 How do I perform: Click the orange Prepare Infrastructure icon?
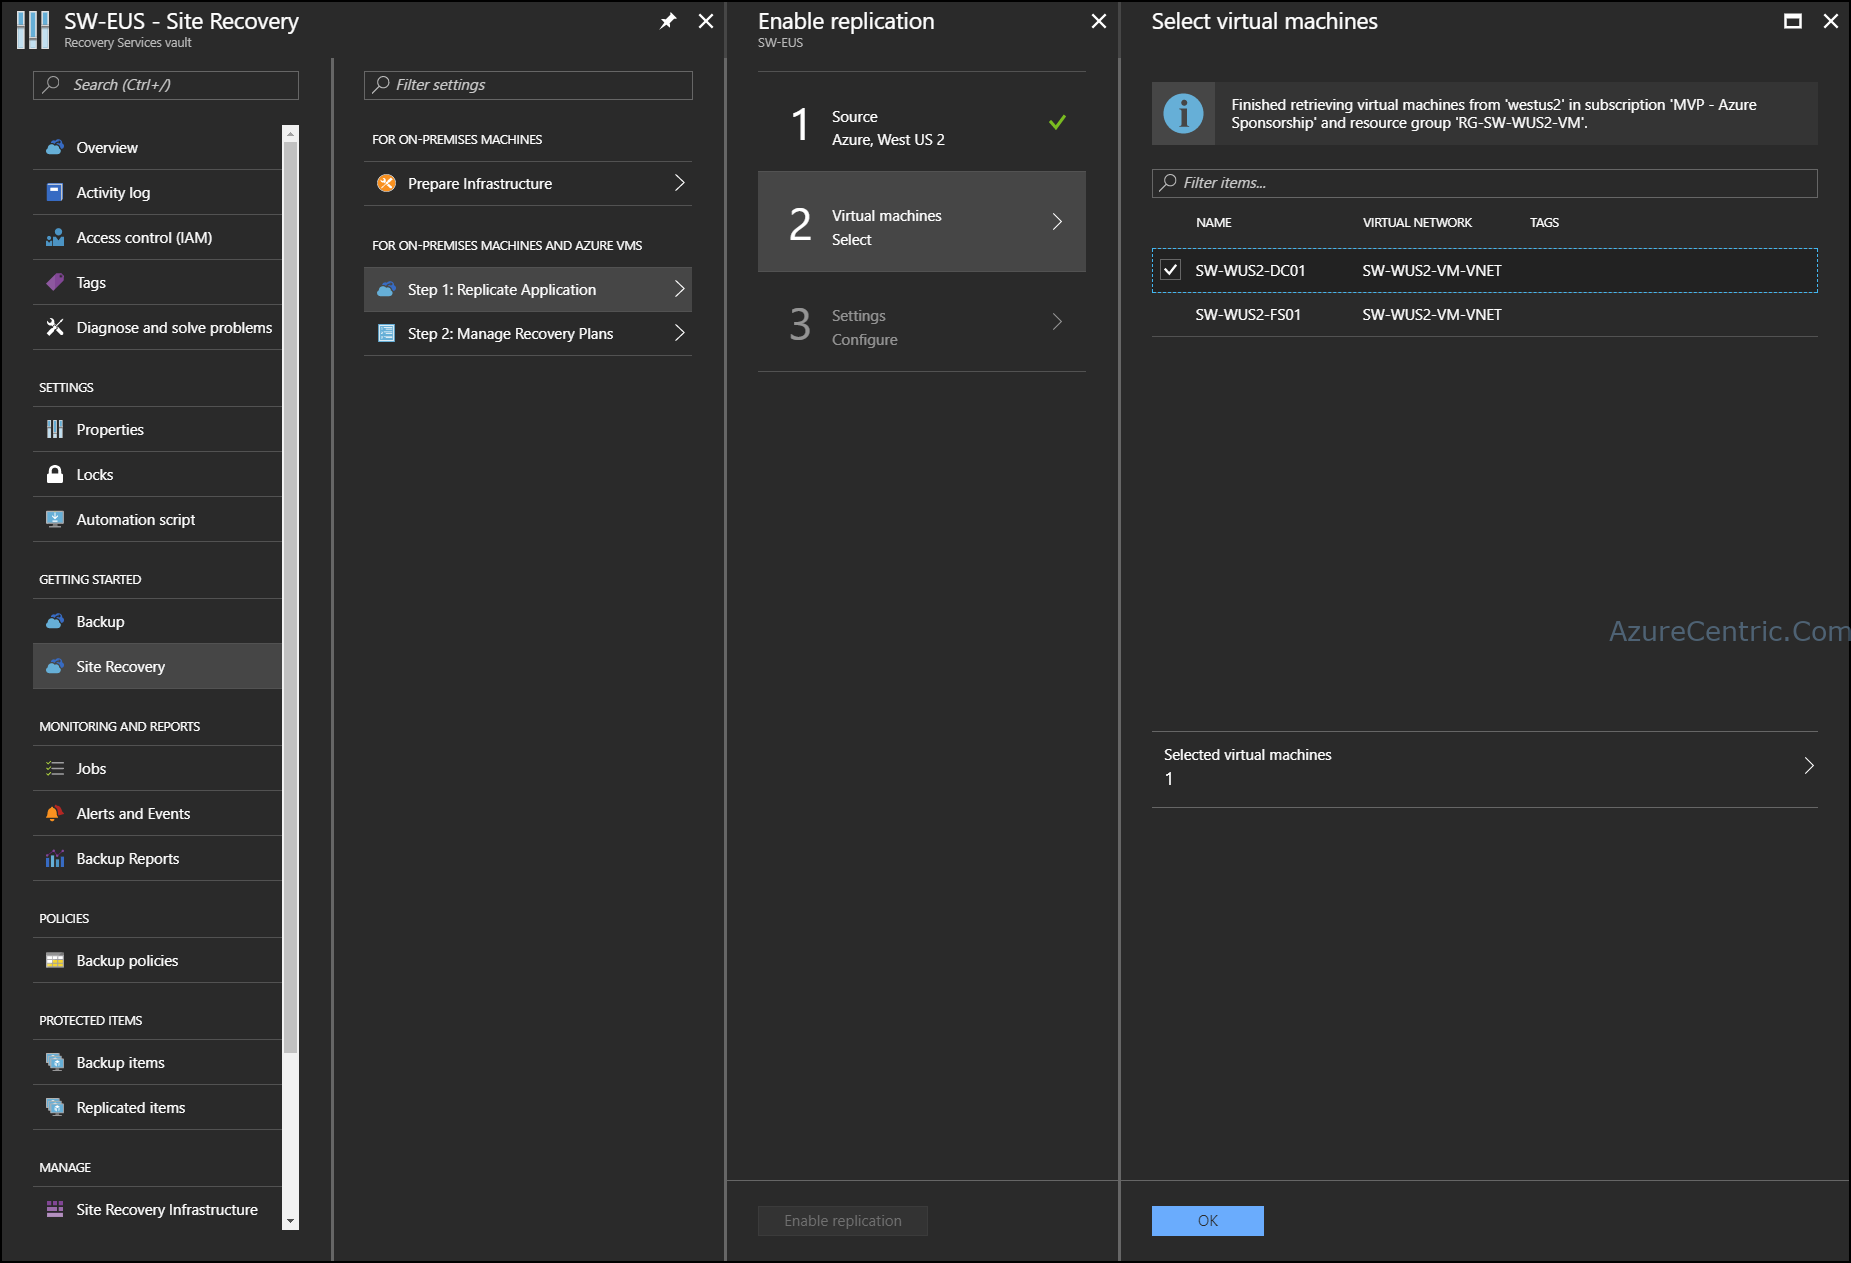click(x=386, y=183)
